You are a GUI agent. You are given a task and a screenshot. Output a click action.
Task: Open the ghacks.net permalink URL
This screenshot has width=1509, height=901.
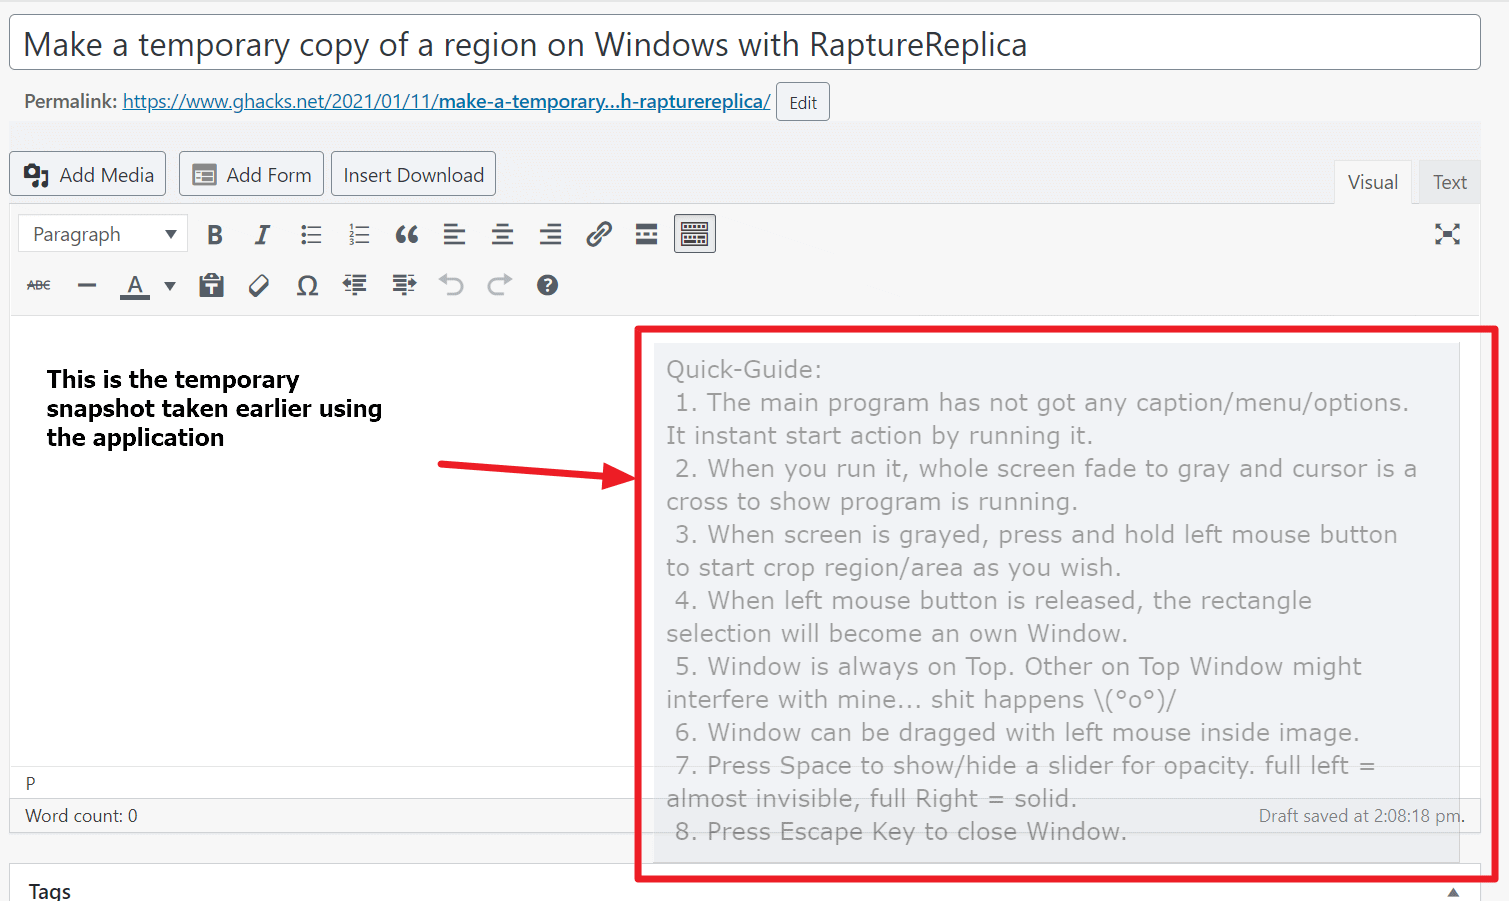446,101
